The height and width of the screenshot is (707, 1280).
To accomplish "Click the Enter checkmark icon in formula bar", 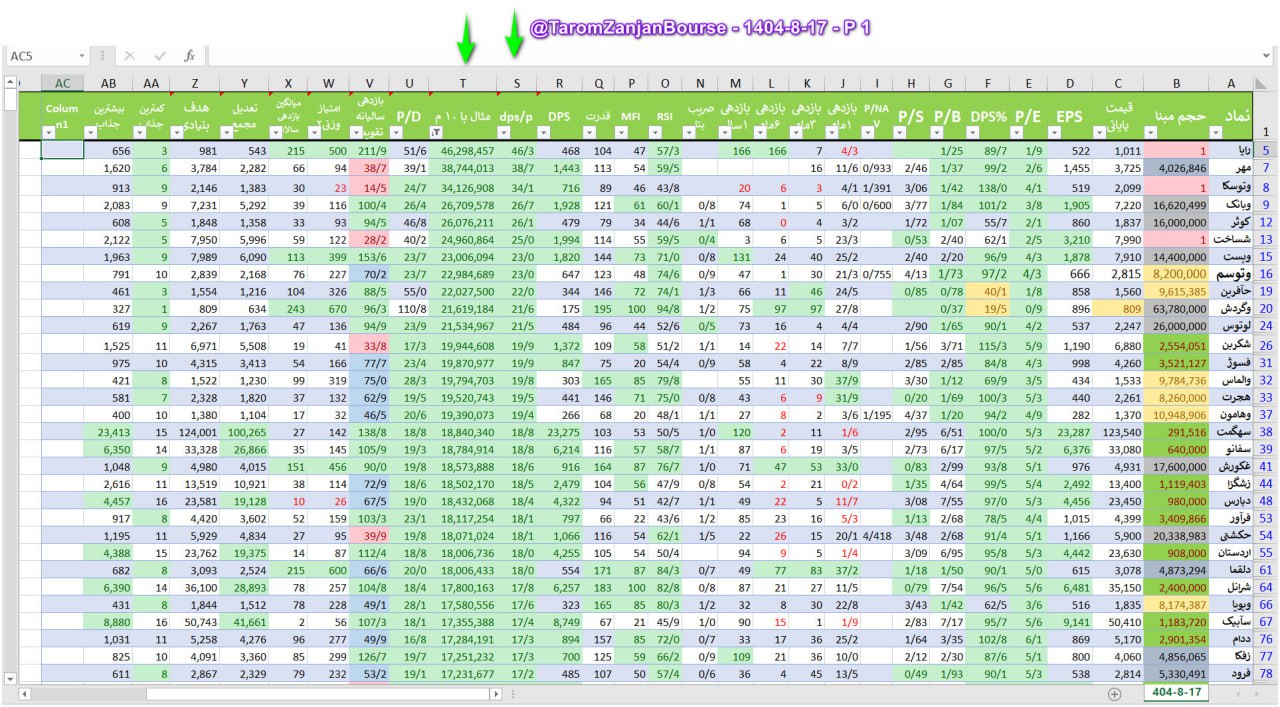I will click(x=159, y=56).
